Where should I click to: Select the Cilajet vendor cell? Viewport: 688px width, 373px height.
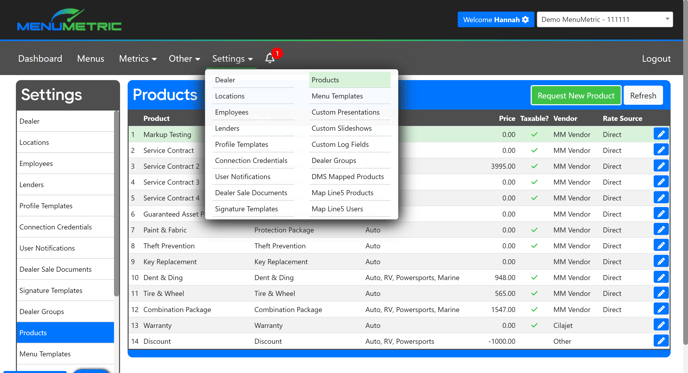click(x=563, y=325)
